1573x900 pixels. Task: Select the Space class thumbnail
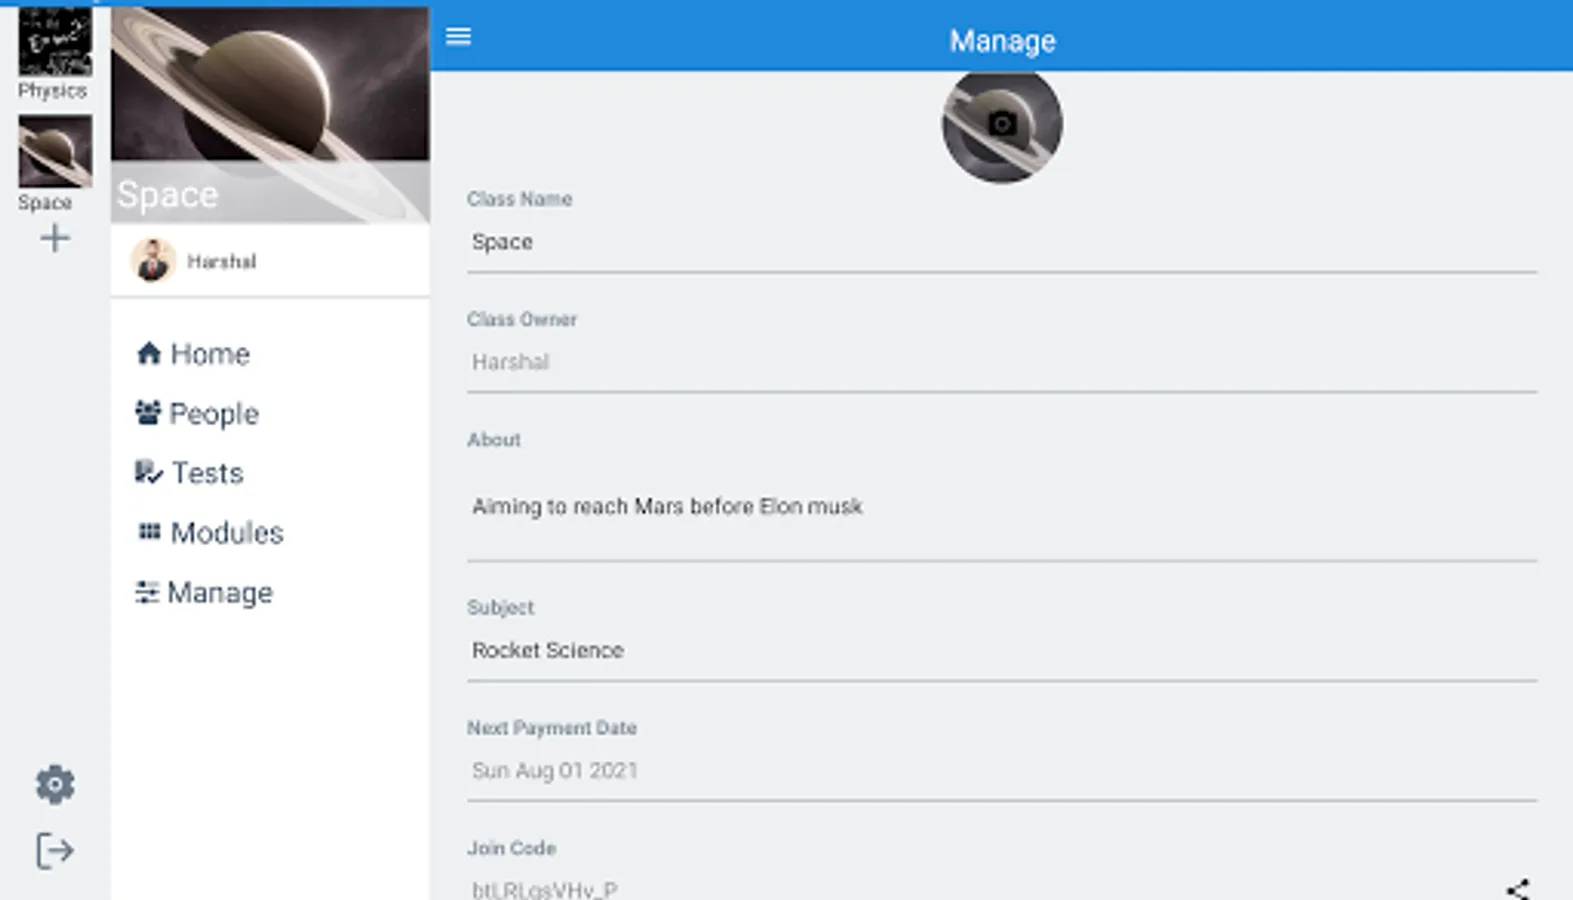(55, 151)
